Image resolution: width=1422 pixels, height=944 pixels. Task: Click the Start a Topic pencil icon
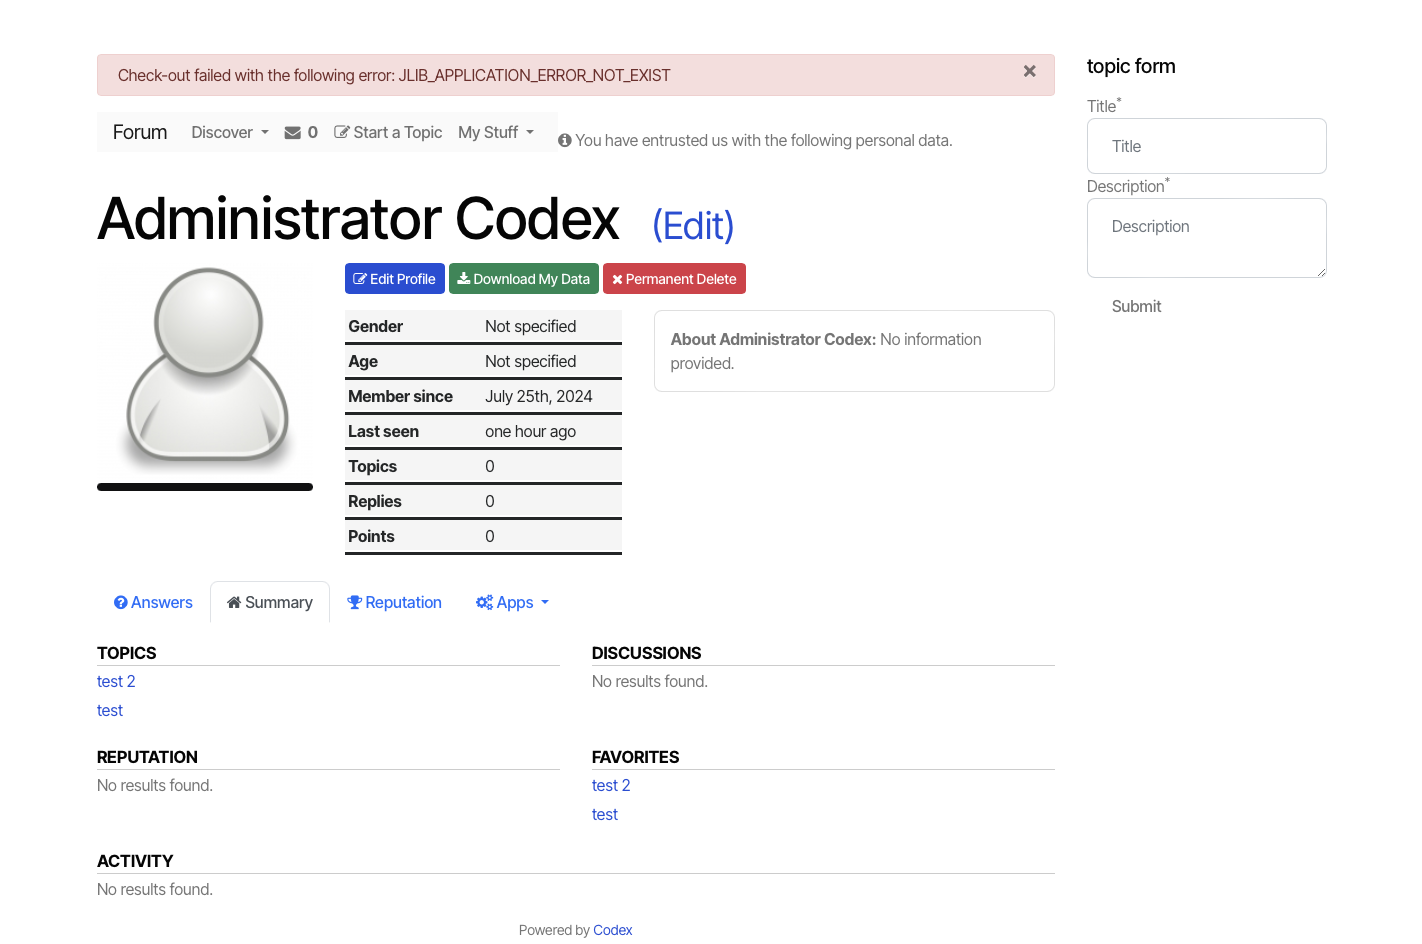(x=342, y=133)
